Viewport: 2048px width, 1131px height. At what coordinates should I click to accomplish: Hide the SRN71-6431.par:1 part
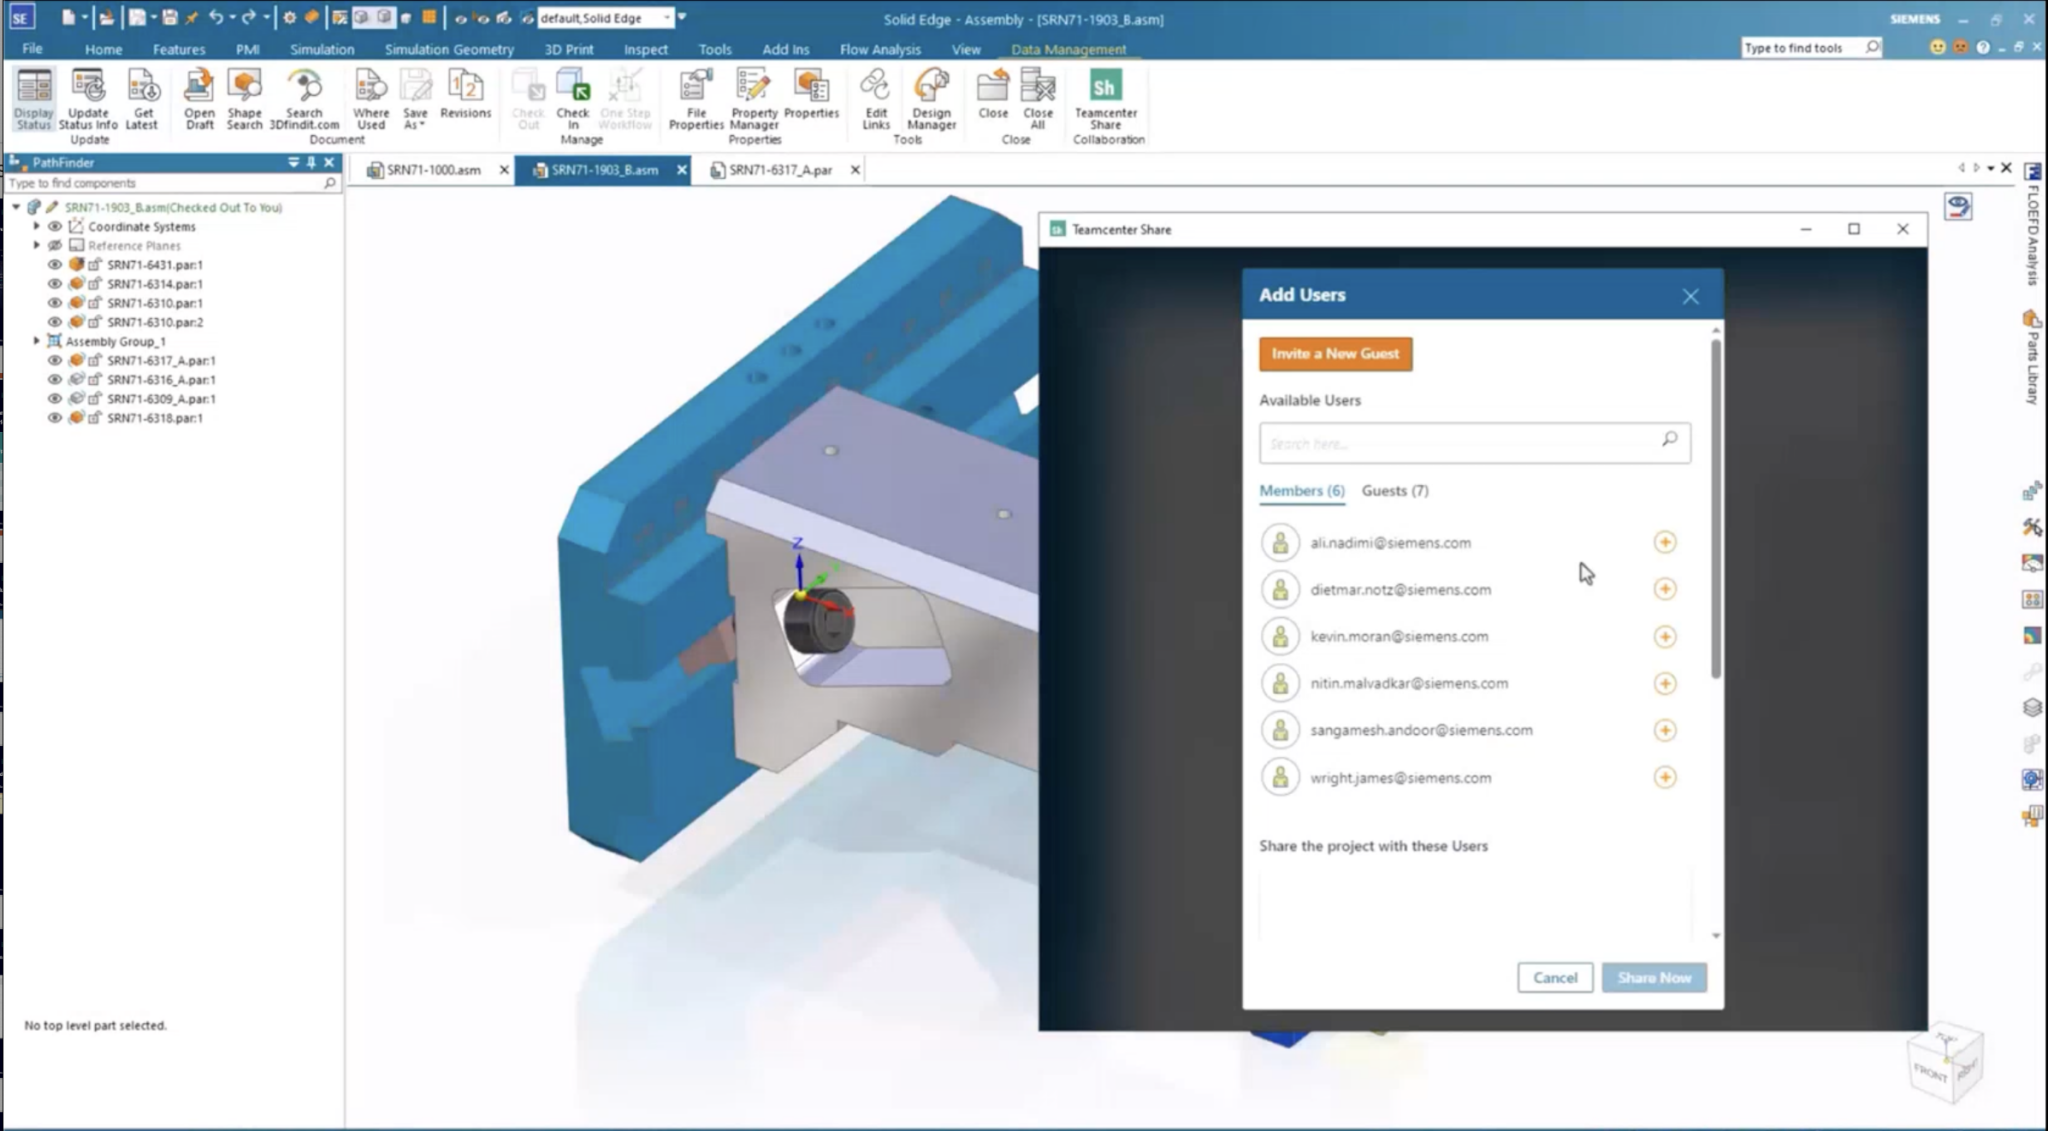coord(56,264)
